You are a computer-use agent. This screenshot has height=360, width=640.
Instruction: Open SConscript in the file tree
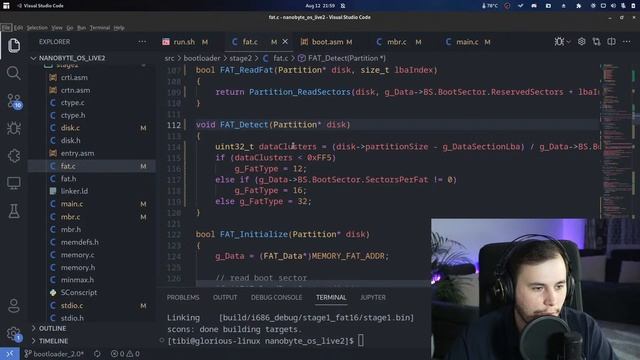(79, 293)
